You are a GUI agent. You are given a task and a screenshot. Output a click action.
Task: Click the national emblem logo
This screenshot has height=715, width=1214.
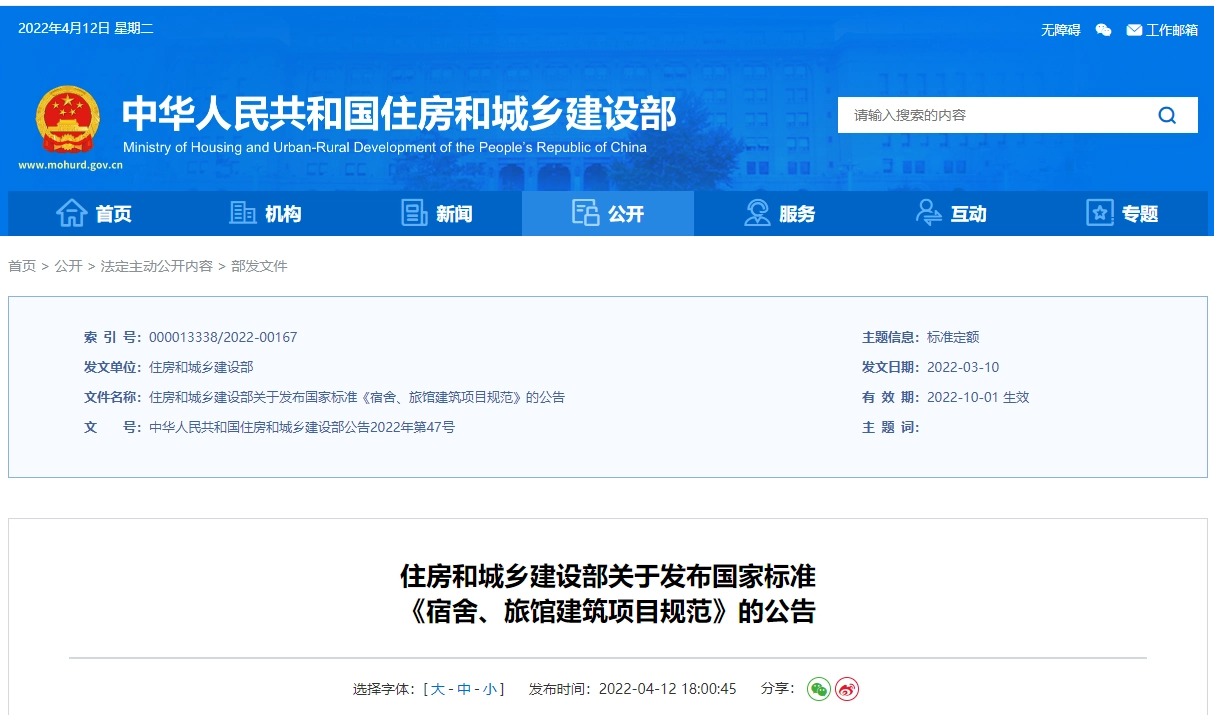click(x=68, y=120)
